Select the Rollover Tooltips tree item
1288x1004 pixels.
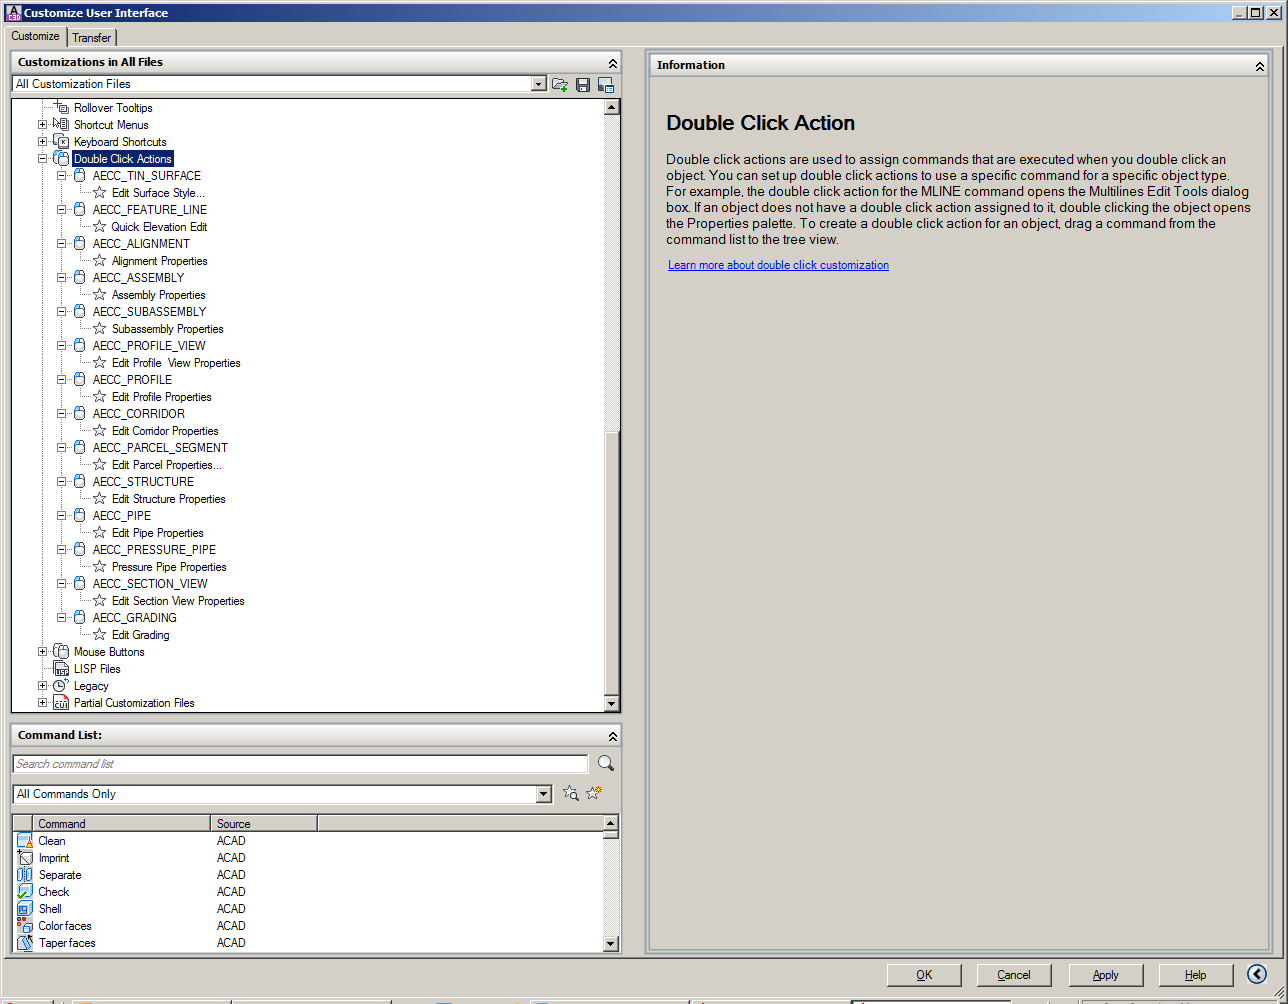point(113,108)
